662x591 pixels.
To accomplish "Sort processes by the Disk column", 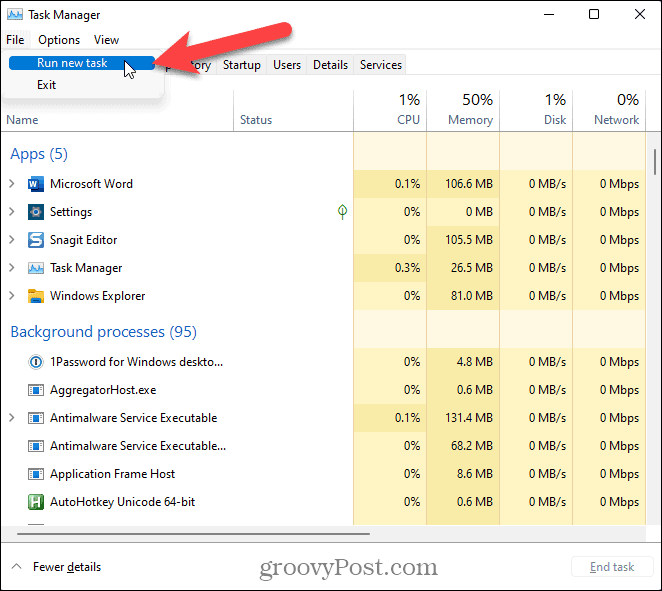I will [x=536, y=111].
